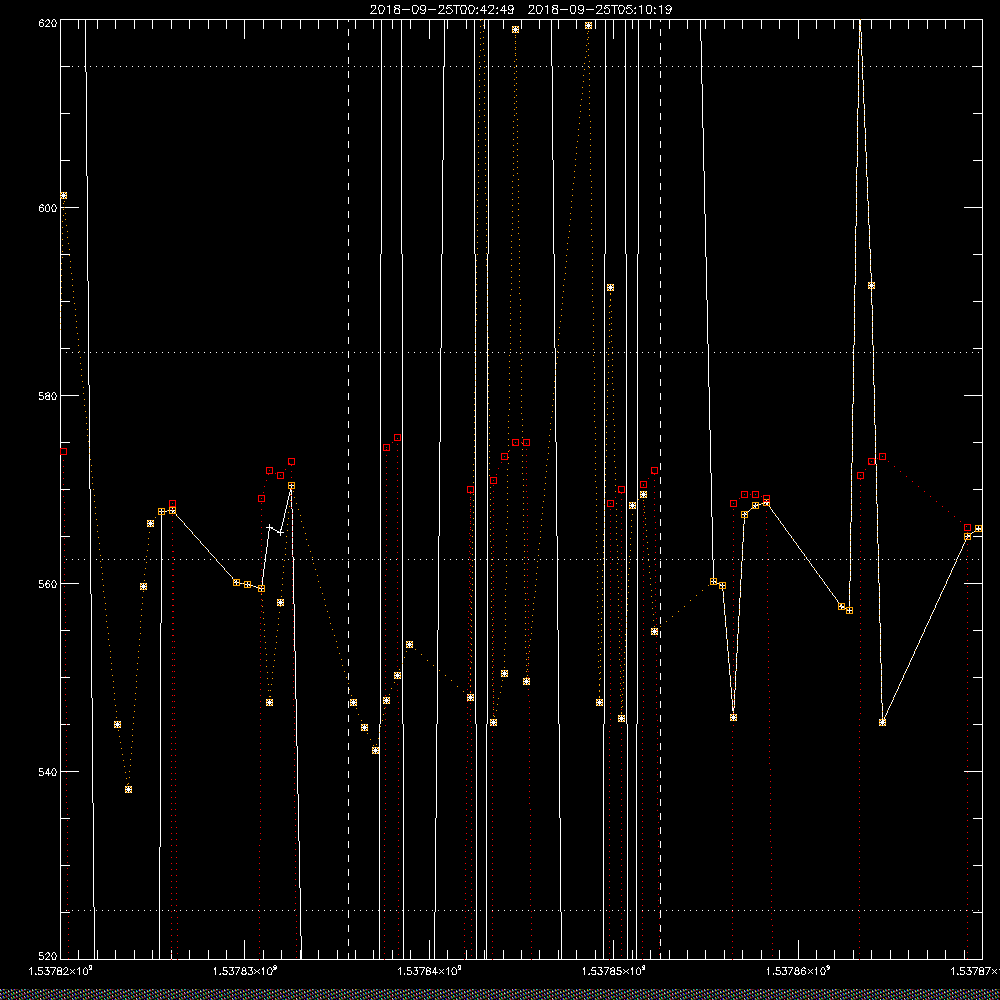The image size is (1000, 1000).
Task: Select the 540 y-axis label
Action: pos(48,772)
